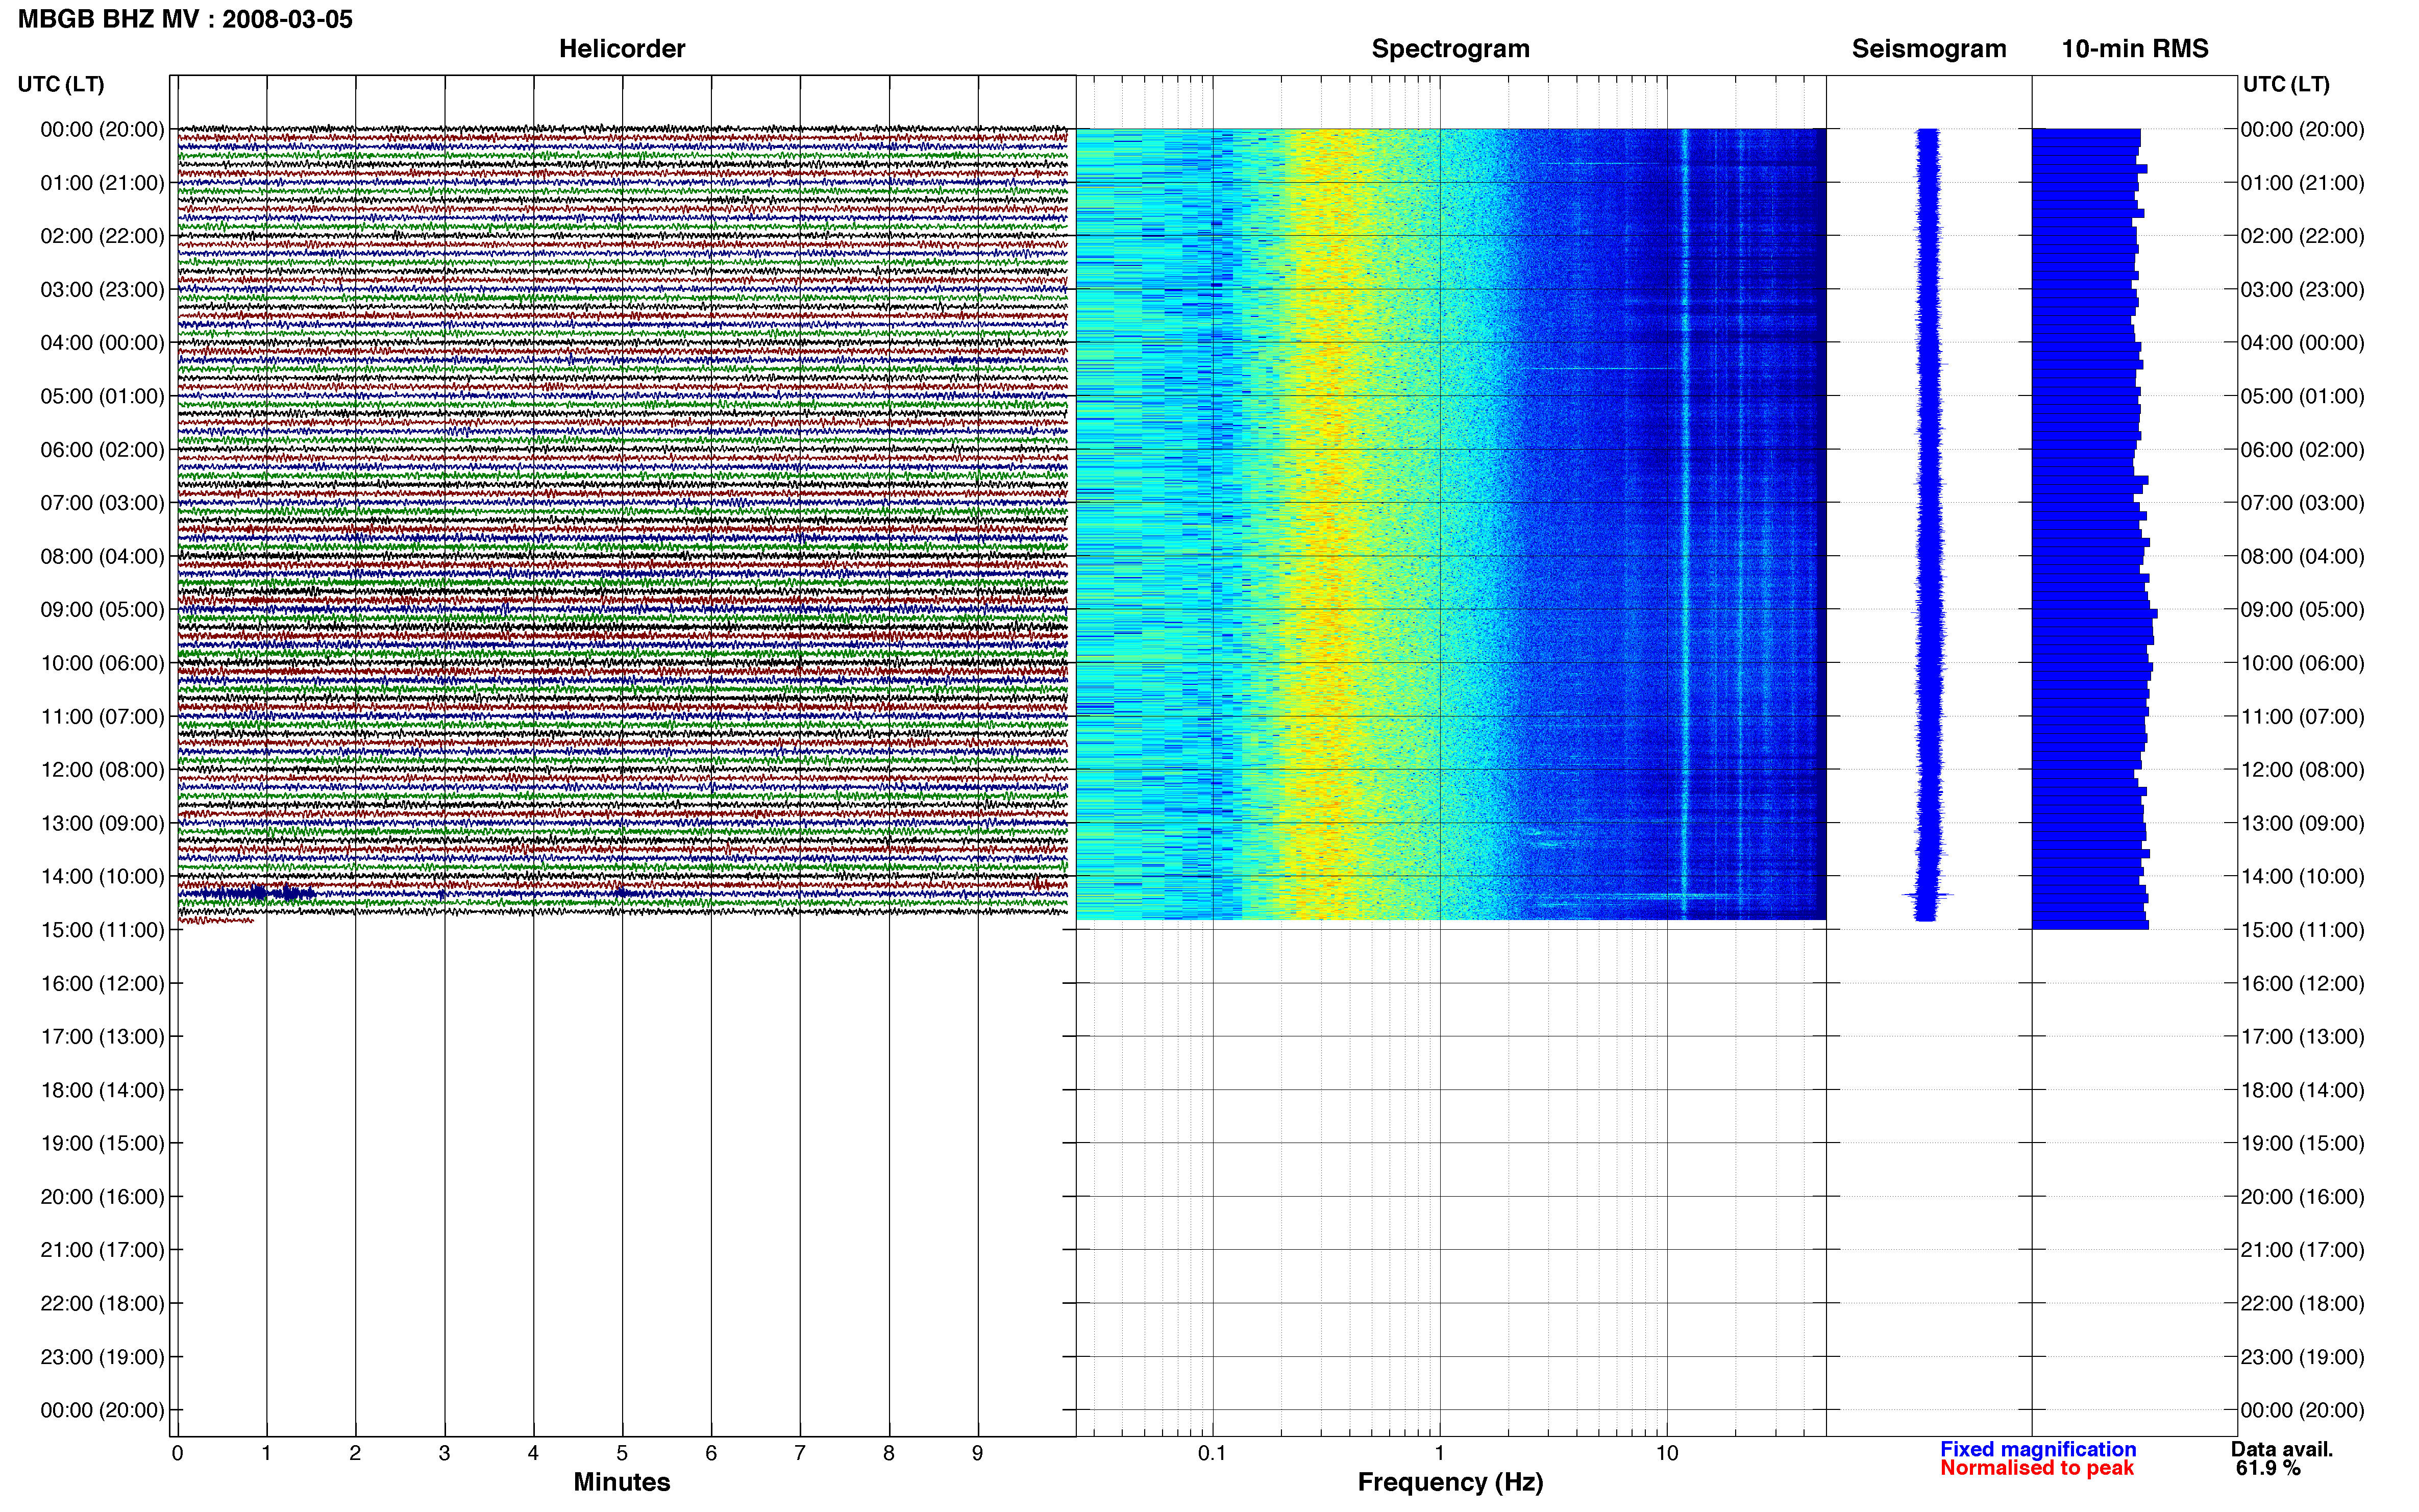Click left time label '14:00 (10:00)'
The height and width of the screenshot is (1512, 2419).
(x=102, y=877)
